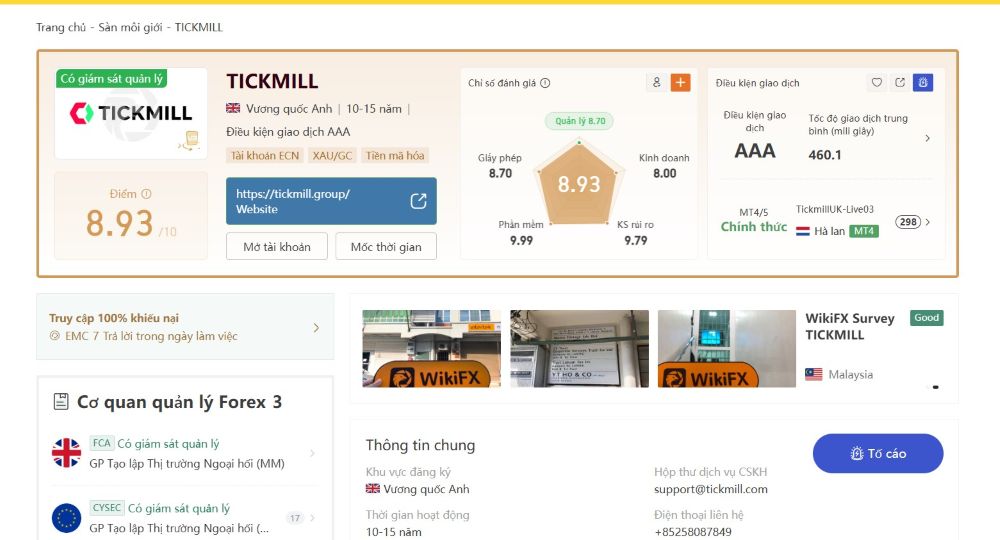Click the XAU/GC tag
Viewport: 1000px width, 540px height.
coord(332,156)
